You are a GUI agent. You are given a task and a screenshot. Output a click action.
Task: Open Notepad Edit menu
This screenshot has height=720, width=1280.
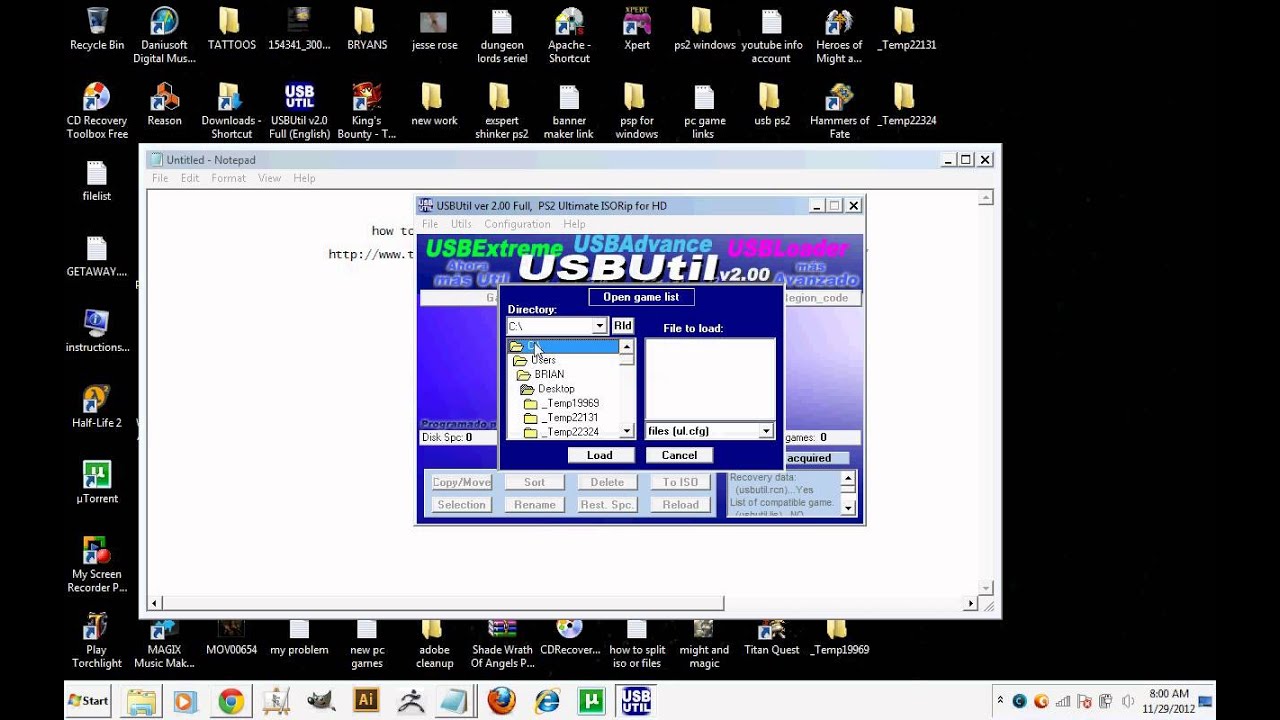(x=190, y=178)
